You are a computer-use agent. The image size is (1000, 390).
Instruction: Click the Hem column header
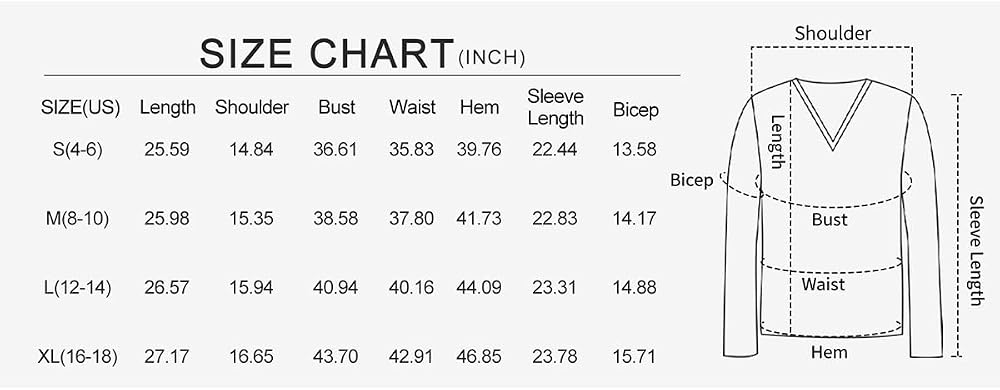[x=480, y=108]
